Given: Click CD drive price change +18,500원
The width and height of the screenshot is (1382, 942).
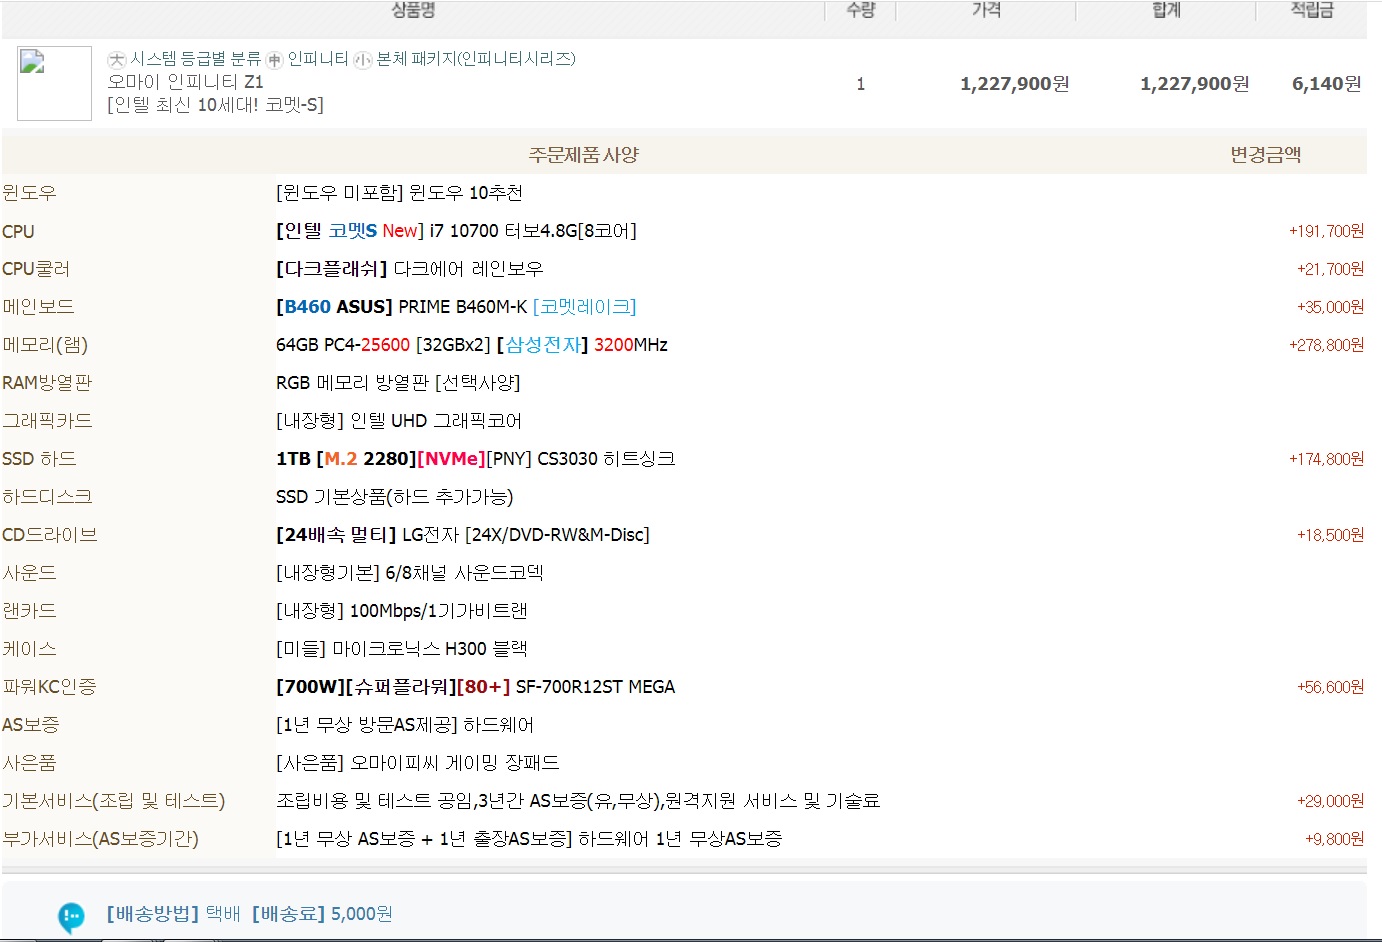Looking at the screenshot, I should pos(1330,535).
